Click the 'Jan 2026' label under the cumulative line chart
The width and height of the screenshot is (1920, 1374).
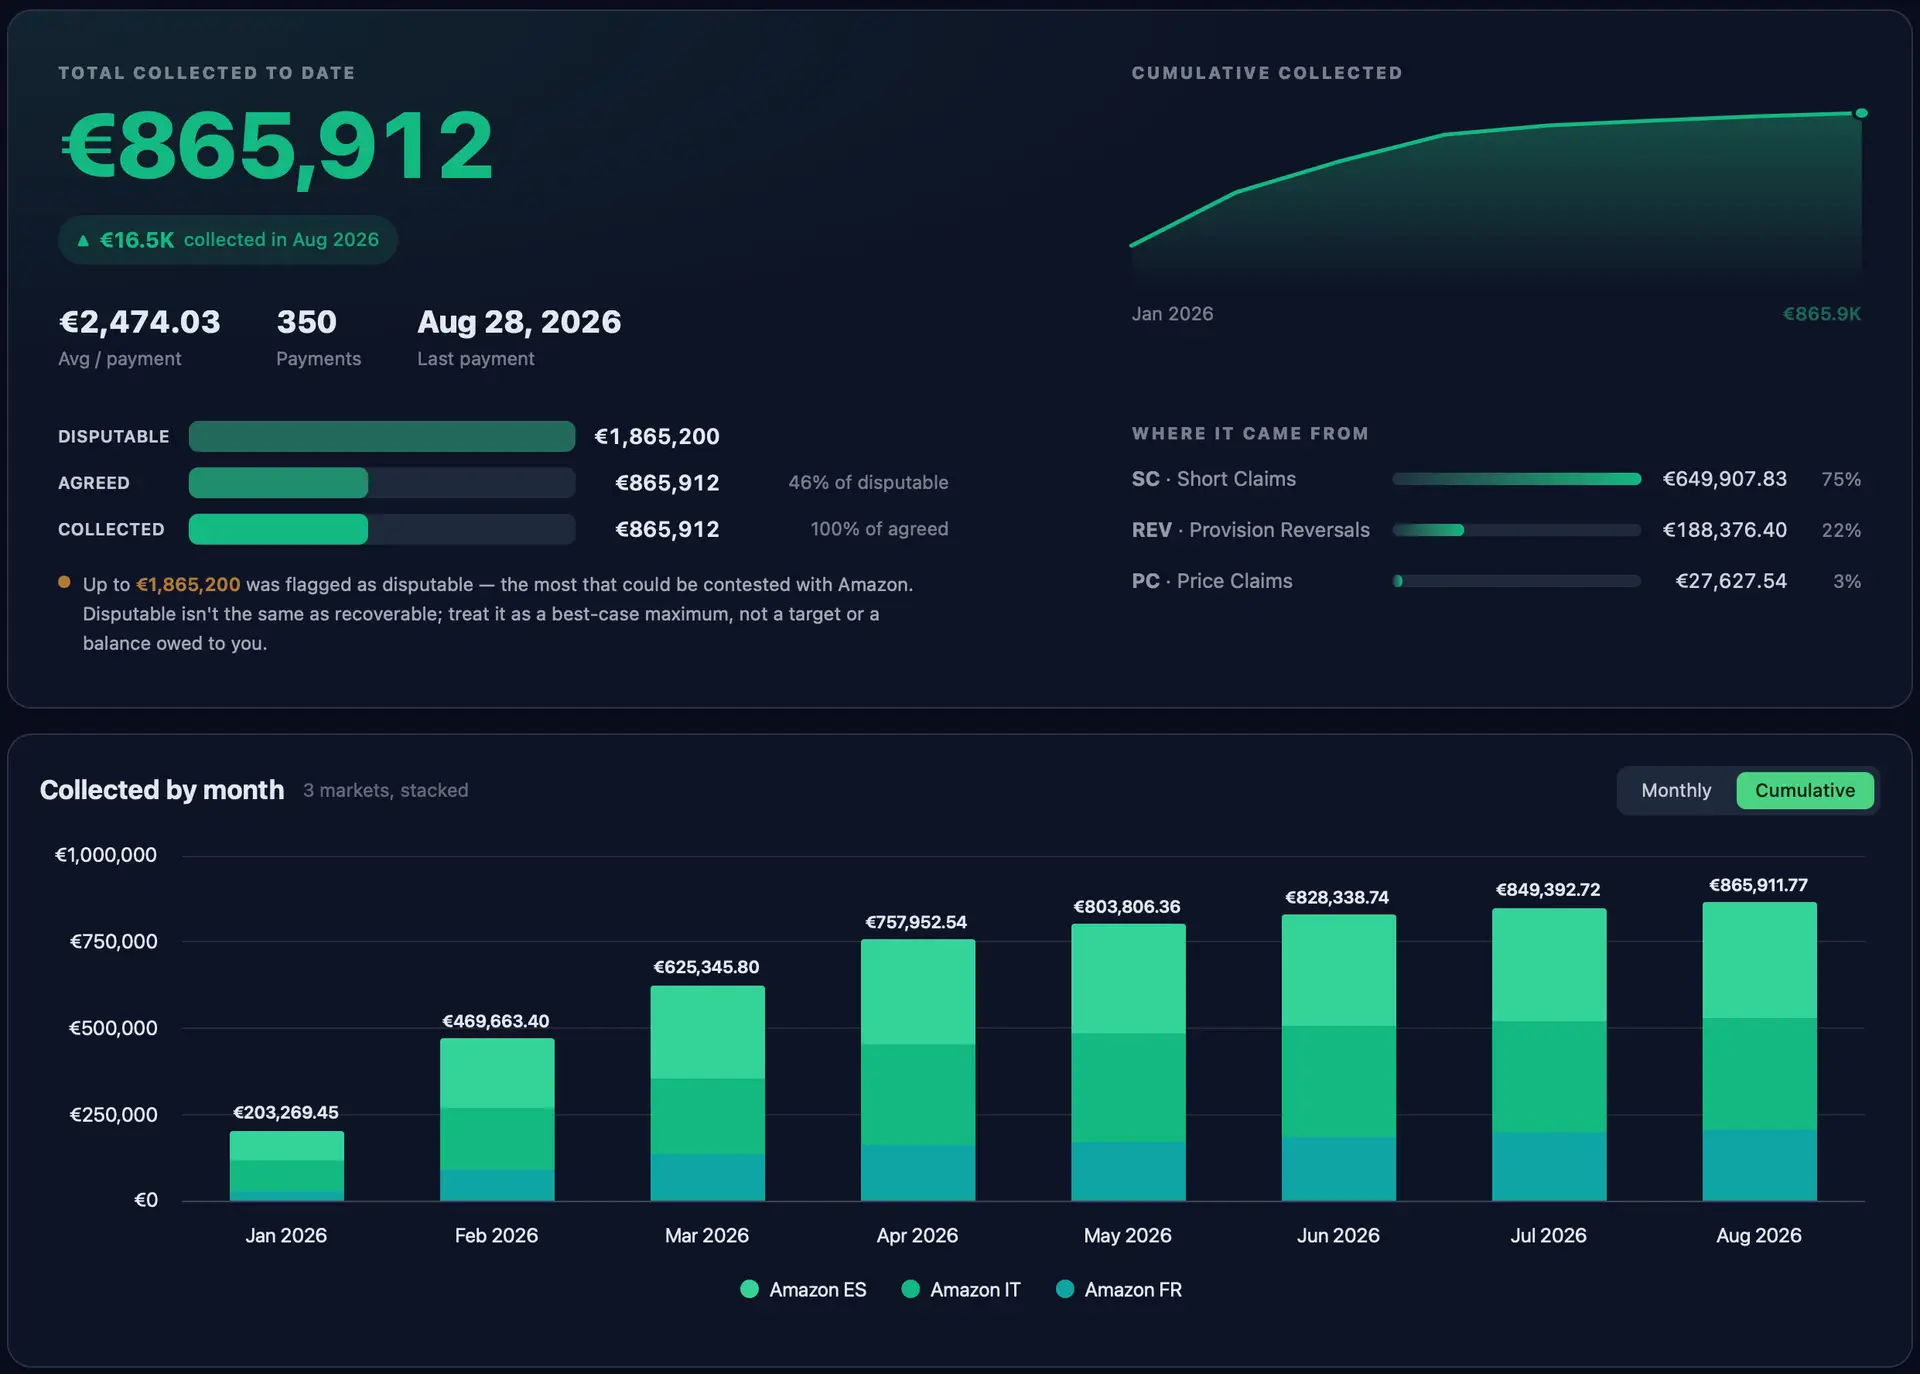(x=1172, y=314)
